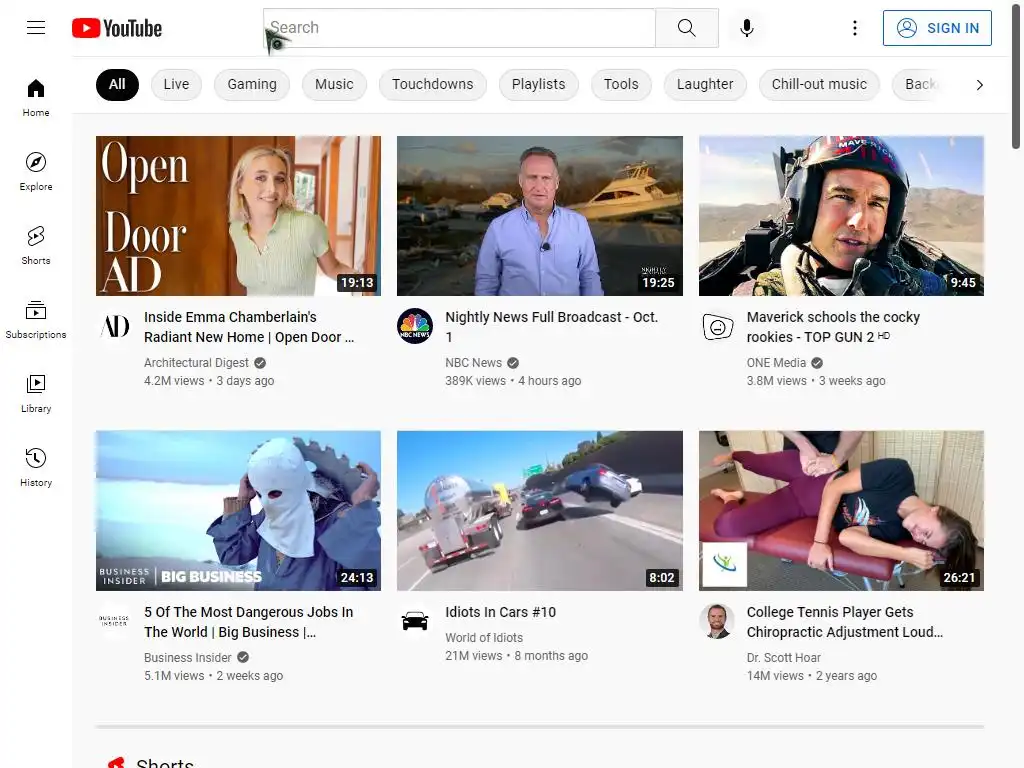This screenshot has width=1024, height=768.
Task: Click the page vertical scrollbar thumb
Action: point(1016,75)
